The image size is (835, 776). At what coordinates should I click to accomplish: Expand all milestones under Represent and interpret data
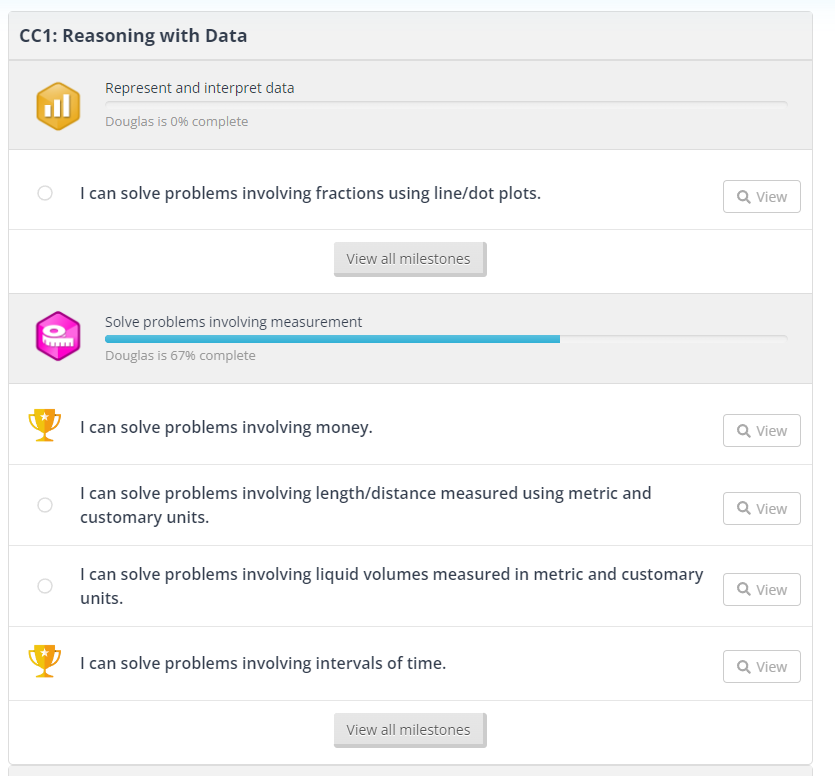click(x=409, y=259)
